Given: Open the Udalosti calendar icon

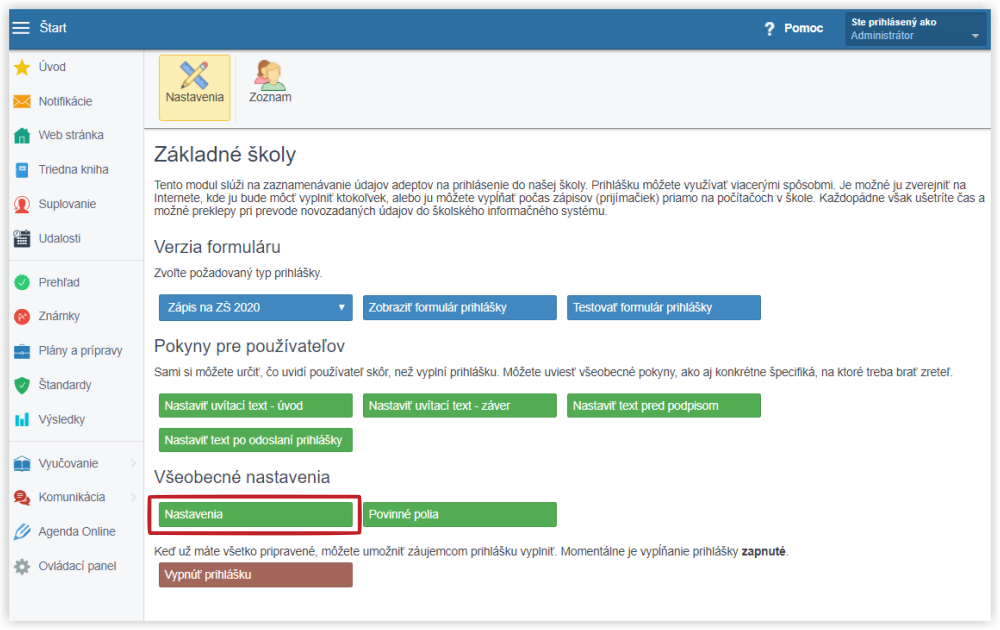Looking at the screenshot, I should point(22,239).
